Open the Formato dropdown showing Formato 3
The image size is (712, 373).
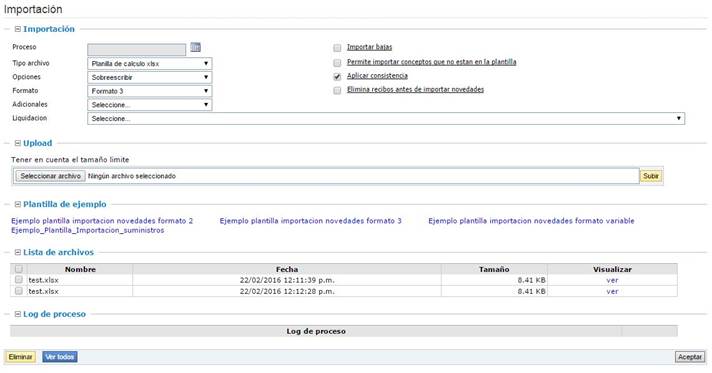(x=149, y=91)
